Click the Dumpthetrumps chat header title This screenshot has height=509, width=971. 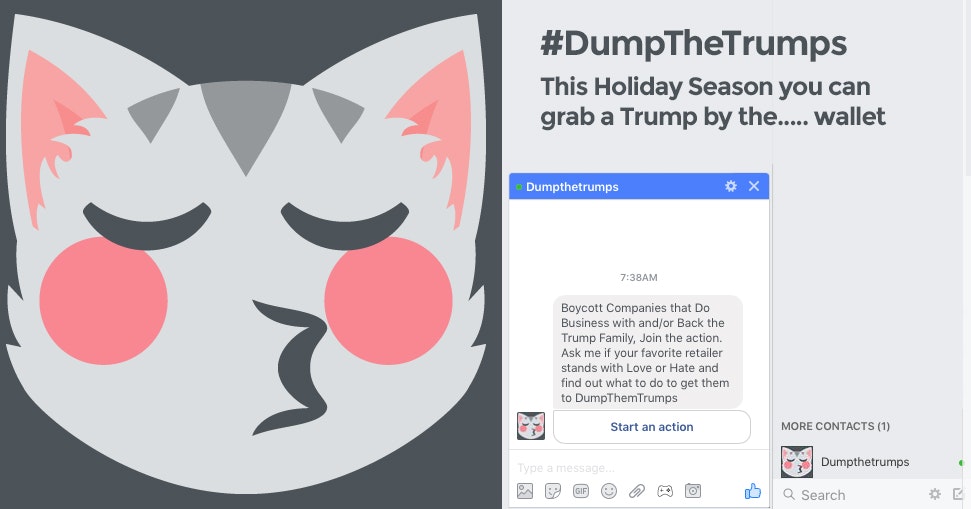[572, 187]
